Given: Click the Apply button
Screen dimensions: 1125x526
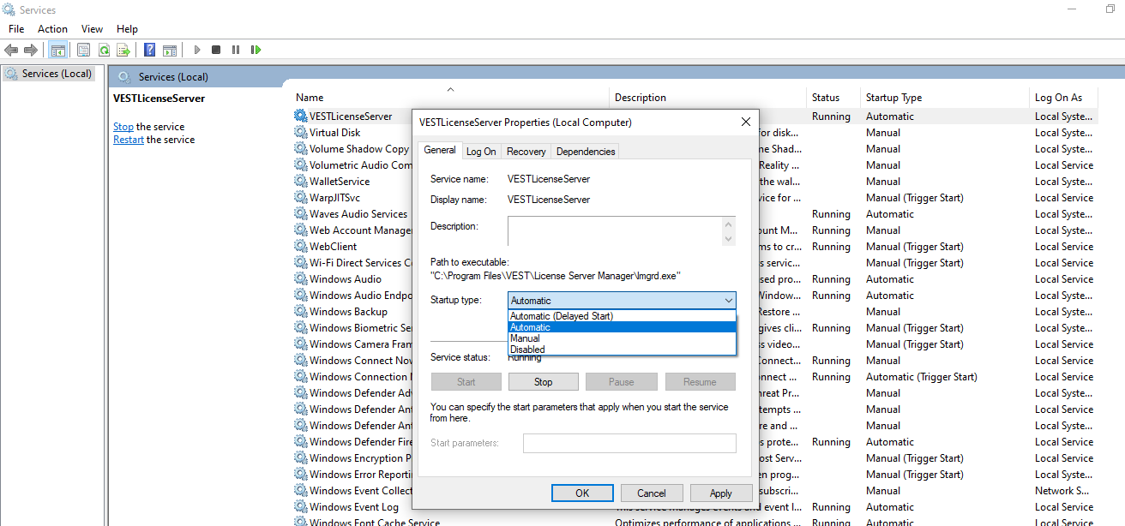Looking at the screenshot, I should 720,493.
